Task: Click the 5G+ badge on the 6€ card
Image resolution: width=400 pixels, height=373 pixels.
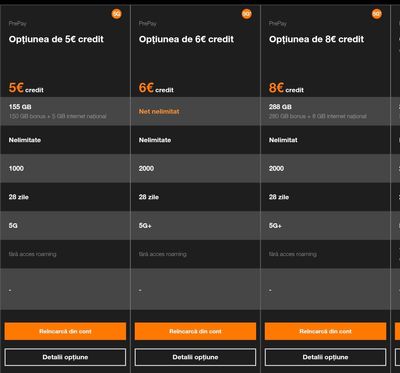Action: pyautogui.click(x=247, y=14)
